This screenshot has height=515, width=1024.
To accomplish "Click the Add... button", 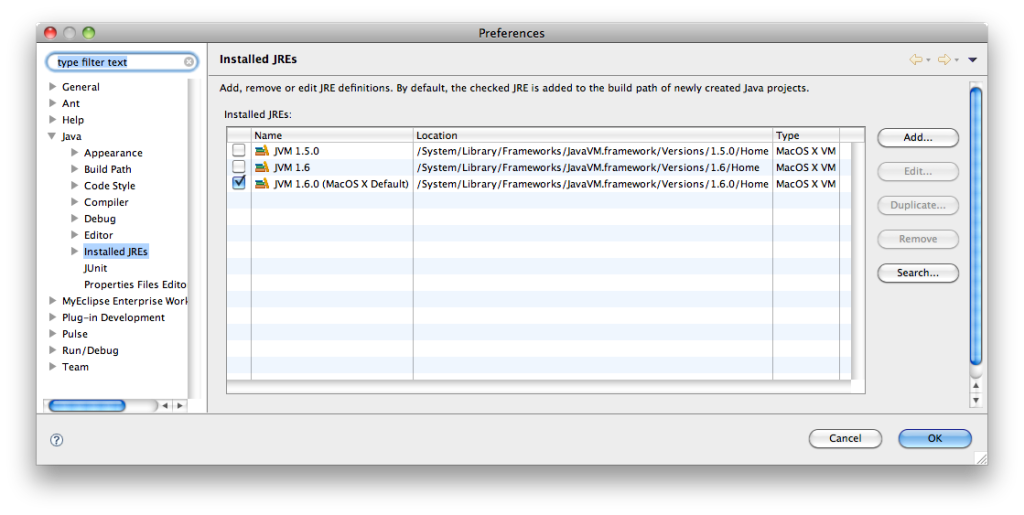I will (918, 138).
